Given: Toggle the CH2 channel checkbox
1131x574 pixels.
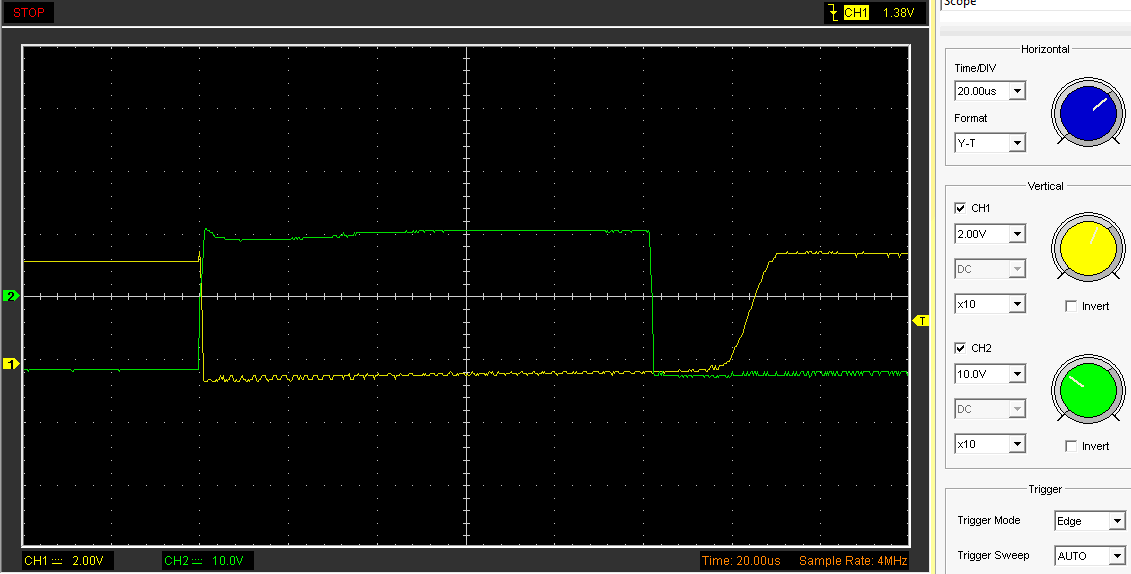Looking at the screenshot, I should 960,348.
